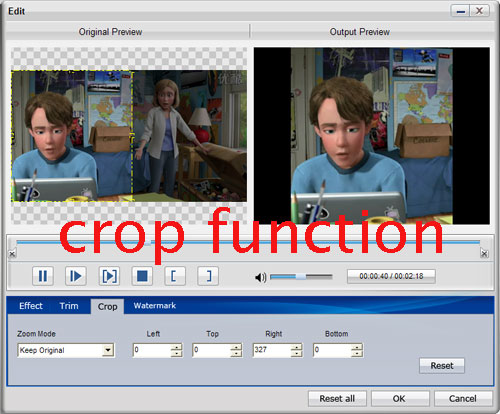500x414 pixels.
Task: Click the Top crop input field
Action: click(x=212, y=350)
